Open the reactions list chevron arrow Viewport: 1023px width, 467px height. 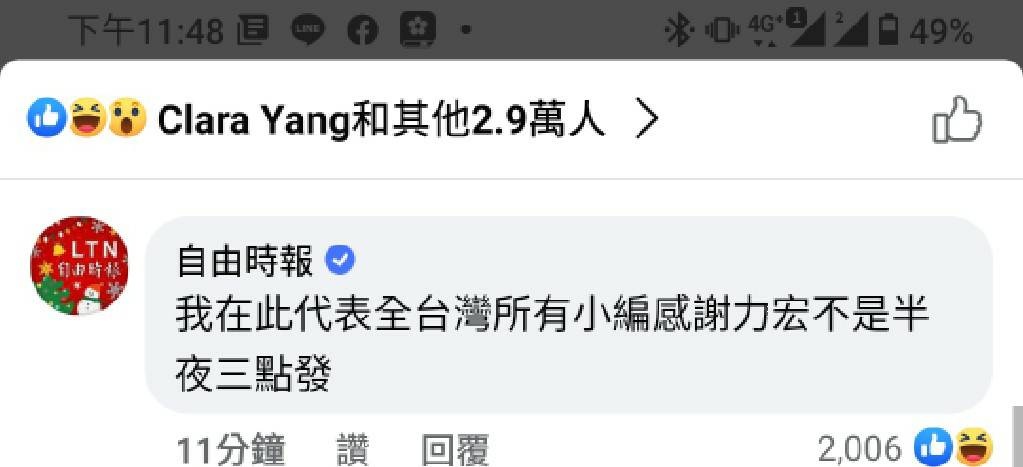coord(647,121)
